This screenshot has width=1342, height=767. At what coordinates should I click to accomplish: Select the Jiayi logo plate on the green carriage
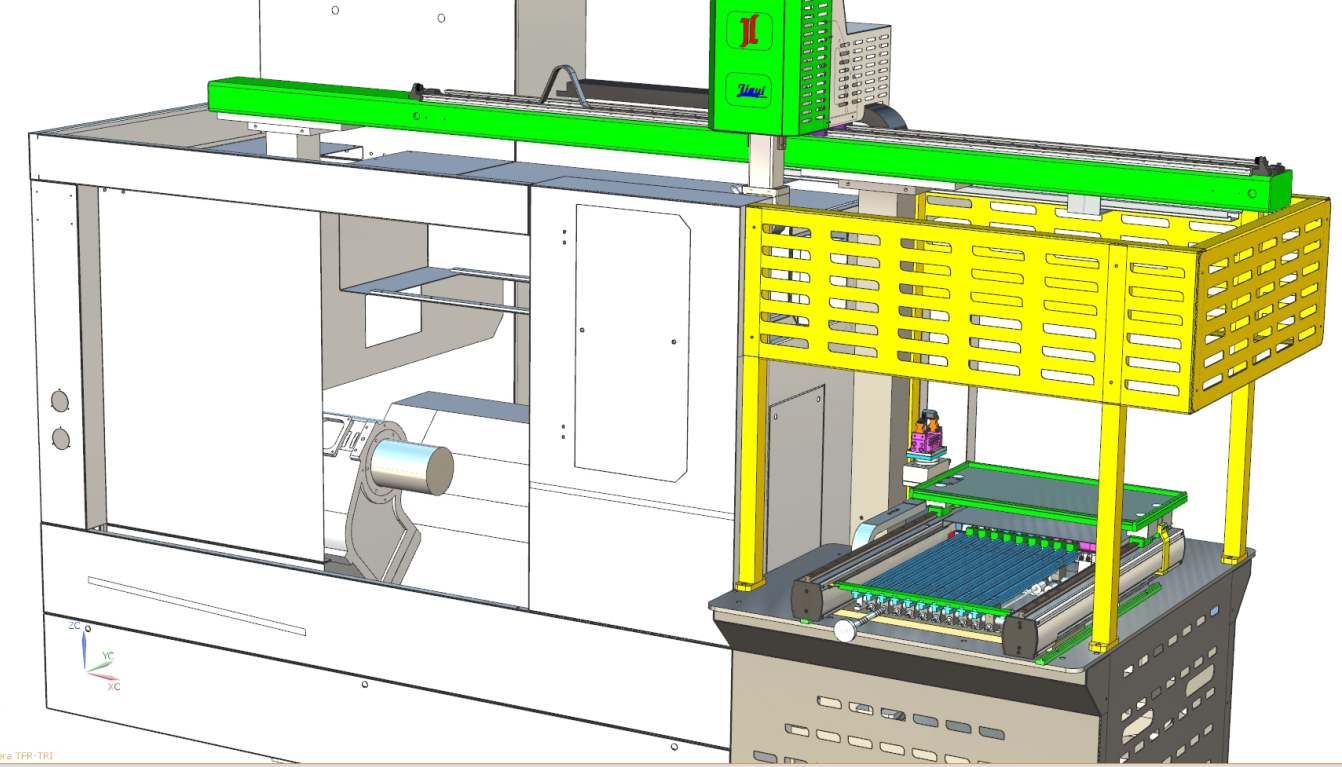pos(747,88)
